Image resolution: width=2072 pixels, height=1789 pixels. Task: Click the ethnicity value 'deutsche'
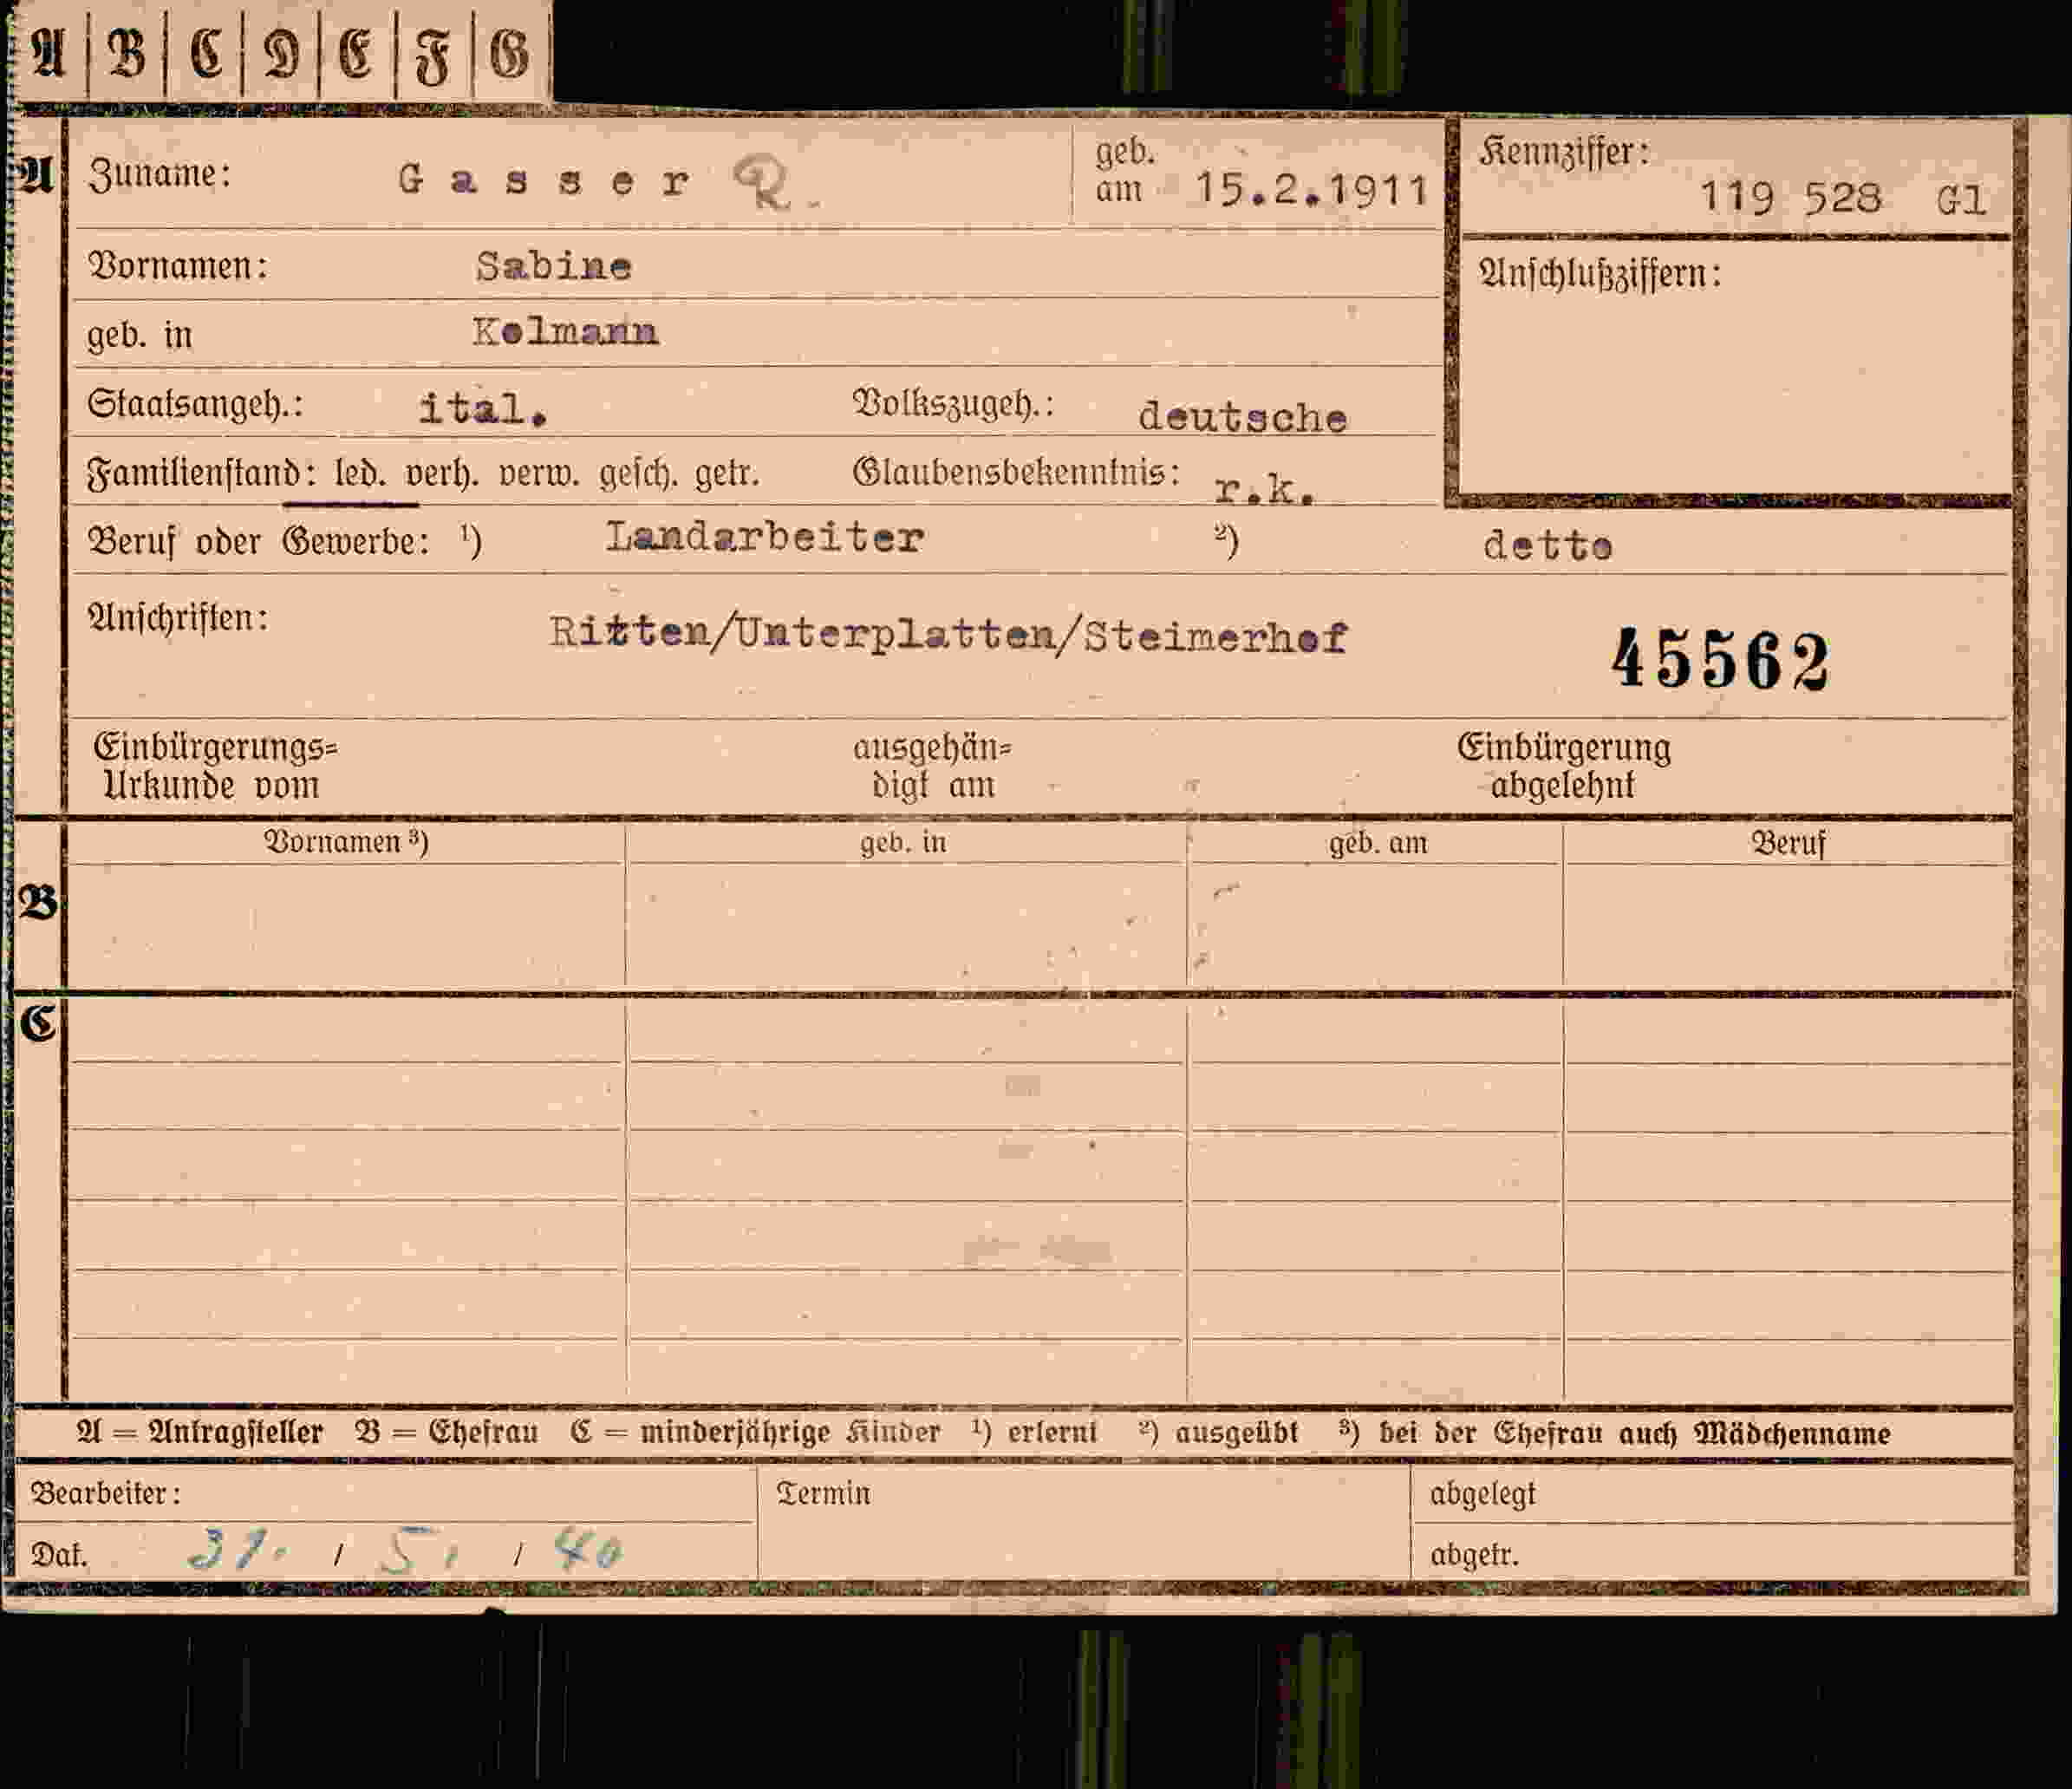coord(1242,417)
